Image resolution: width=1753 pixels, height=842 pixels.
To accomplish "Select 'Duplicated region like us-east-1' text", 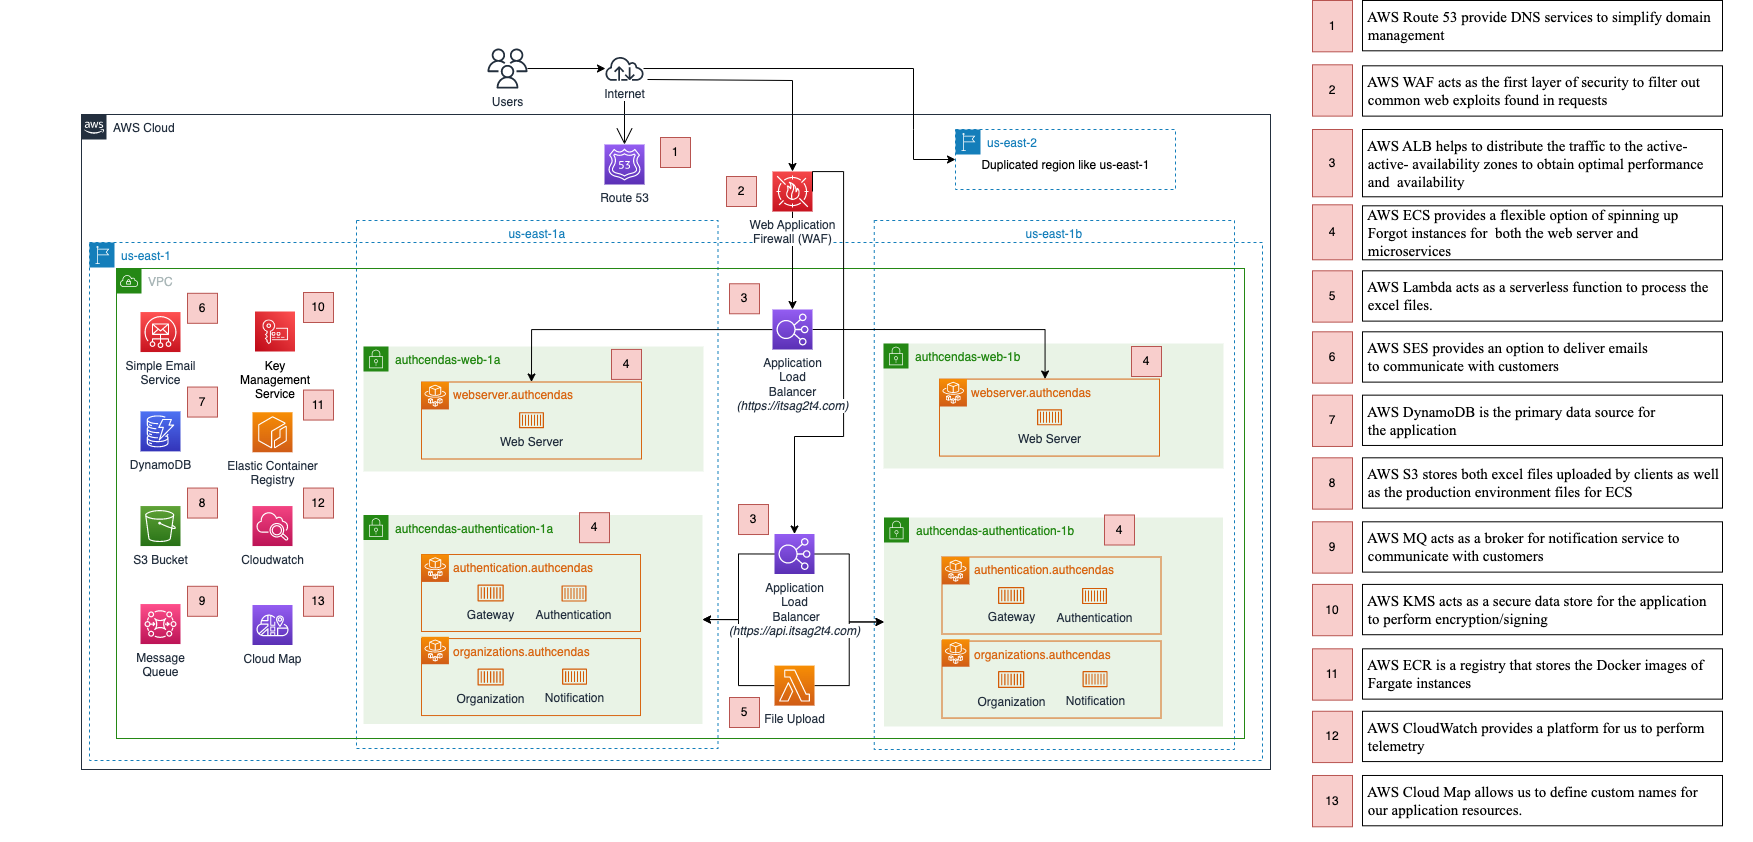I will 1065,165.
